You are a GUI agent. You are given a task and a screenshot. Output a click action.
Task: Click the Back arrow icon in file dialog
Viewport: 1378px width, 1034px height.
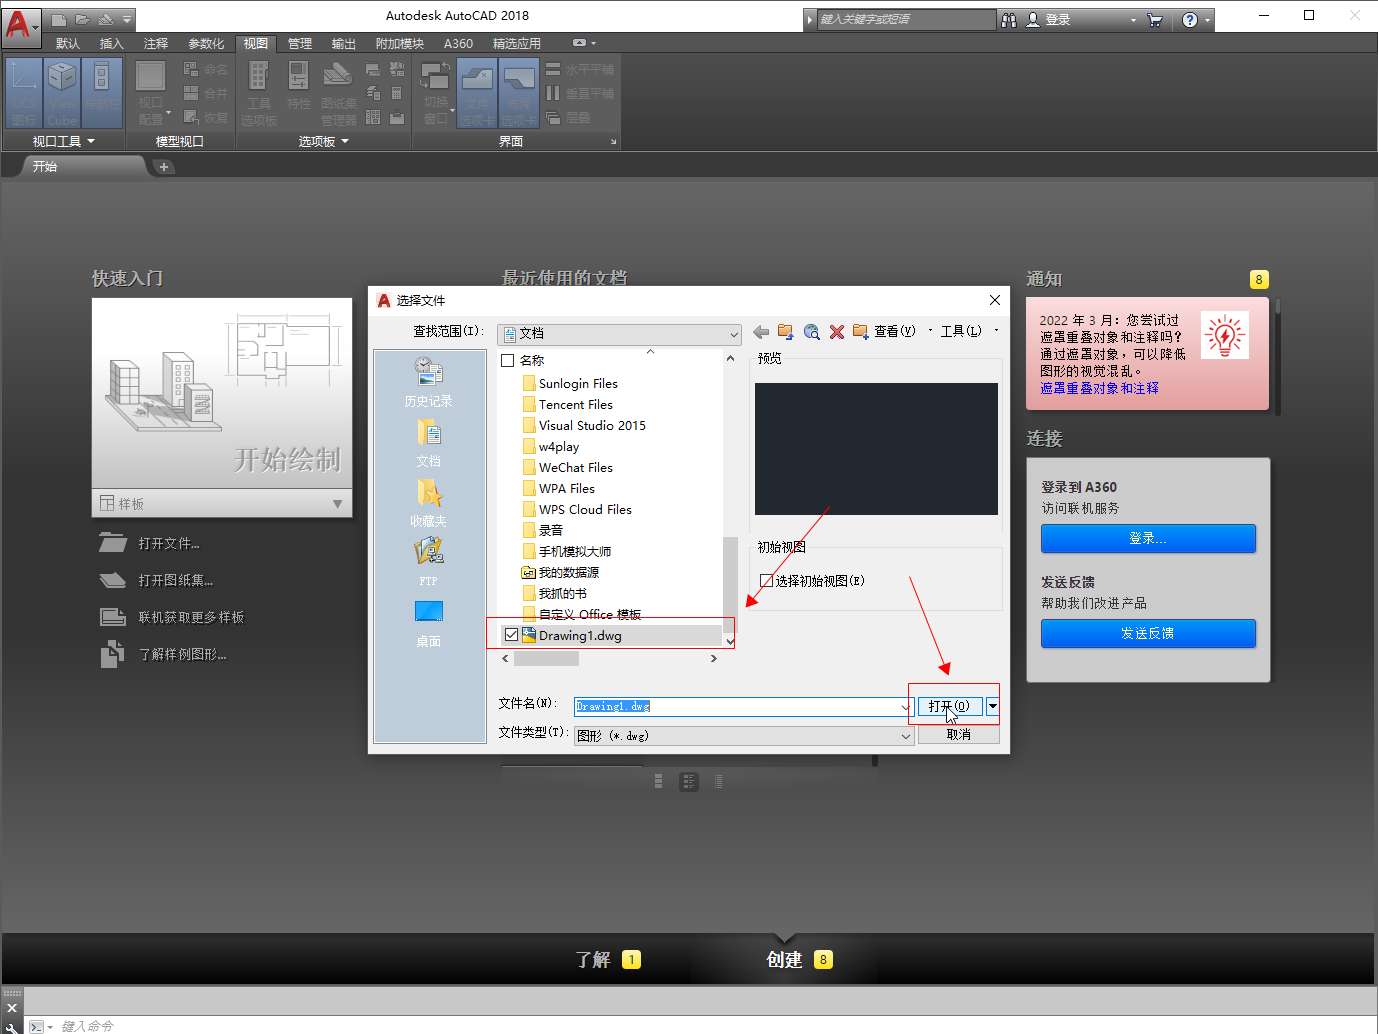761,332
